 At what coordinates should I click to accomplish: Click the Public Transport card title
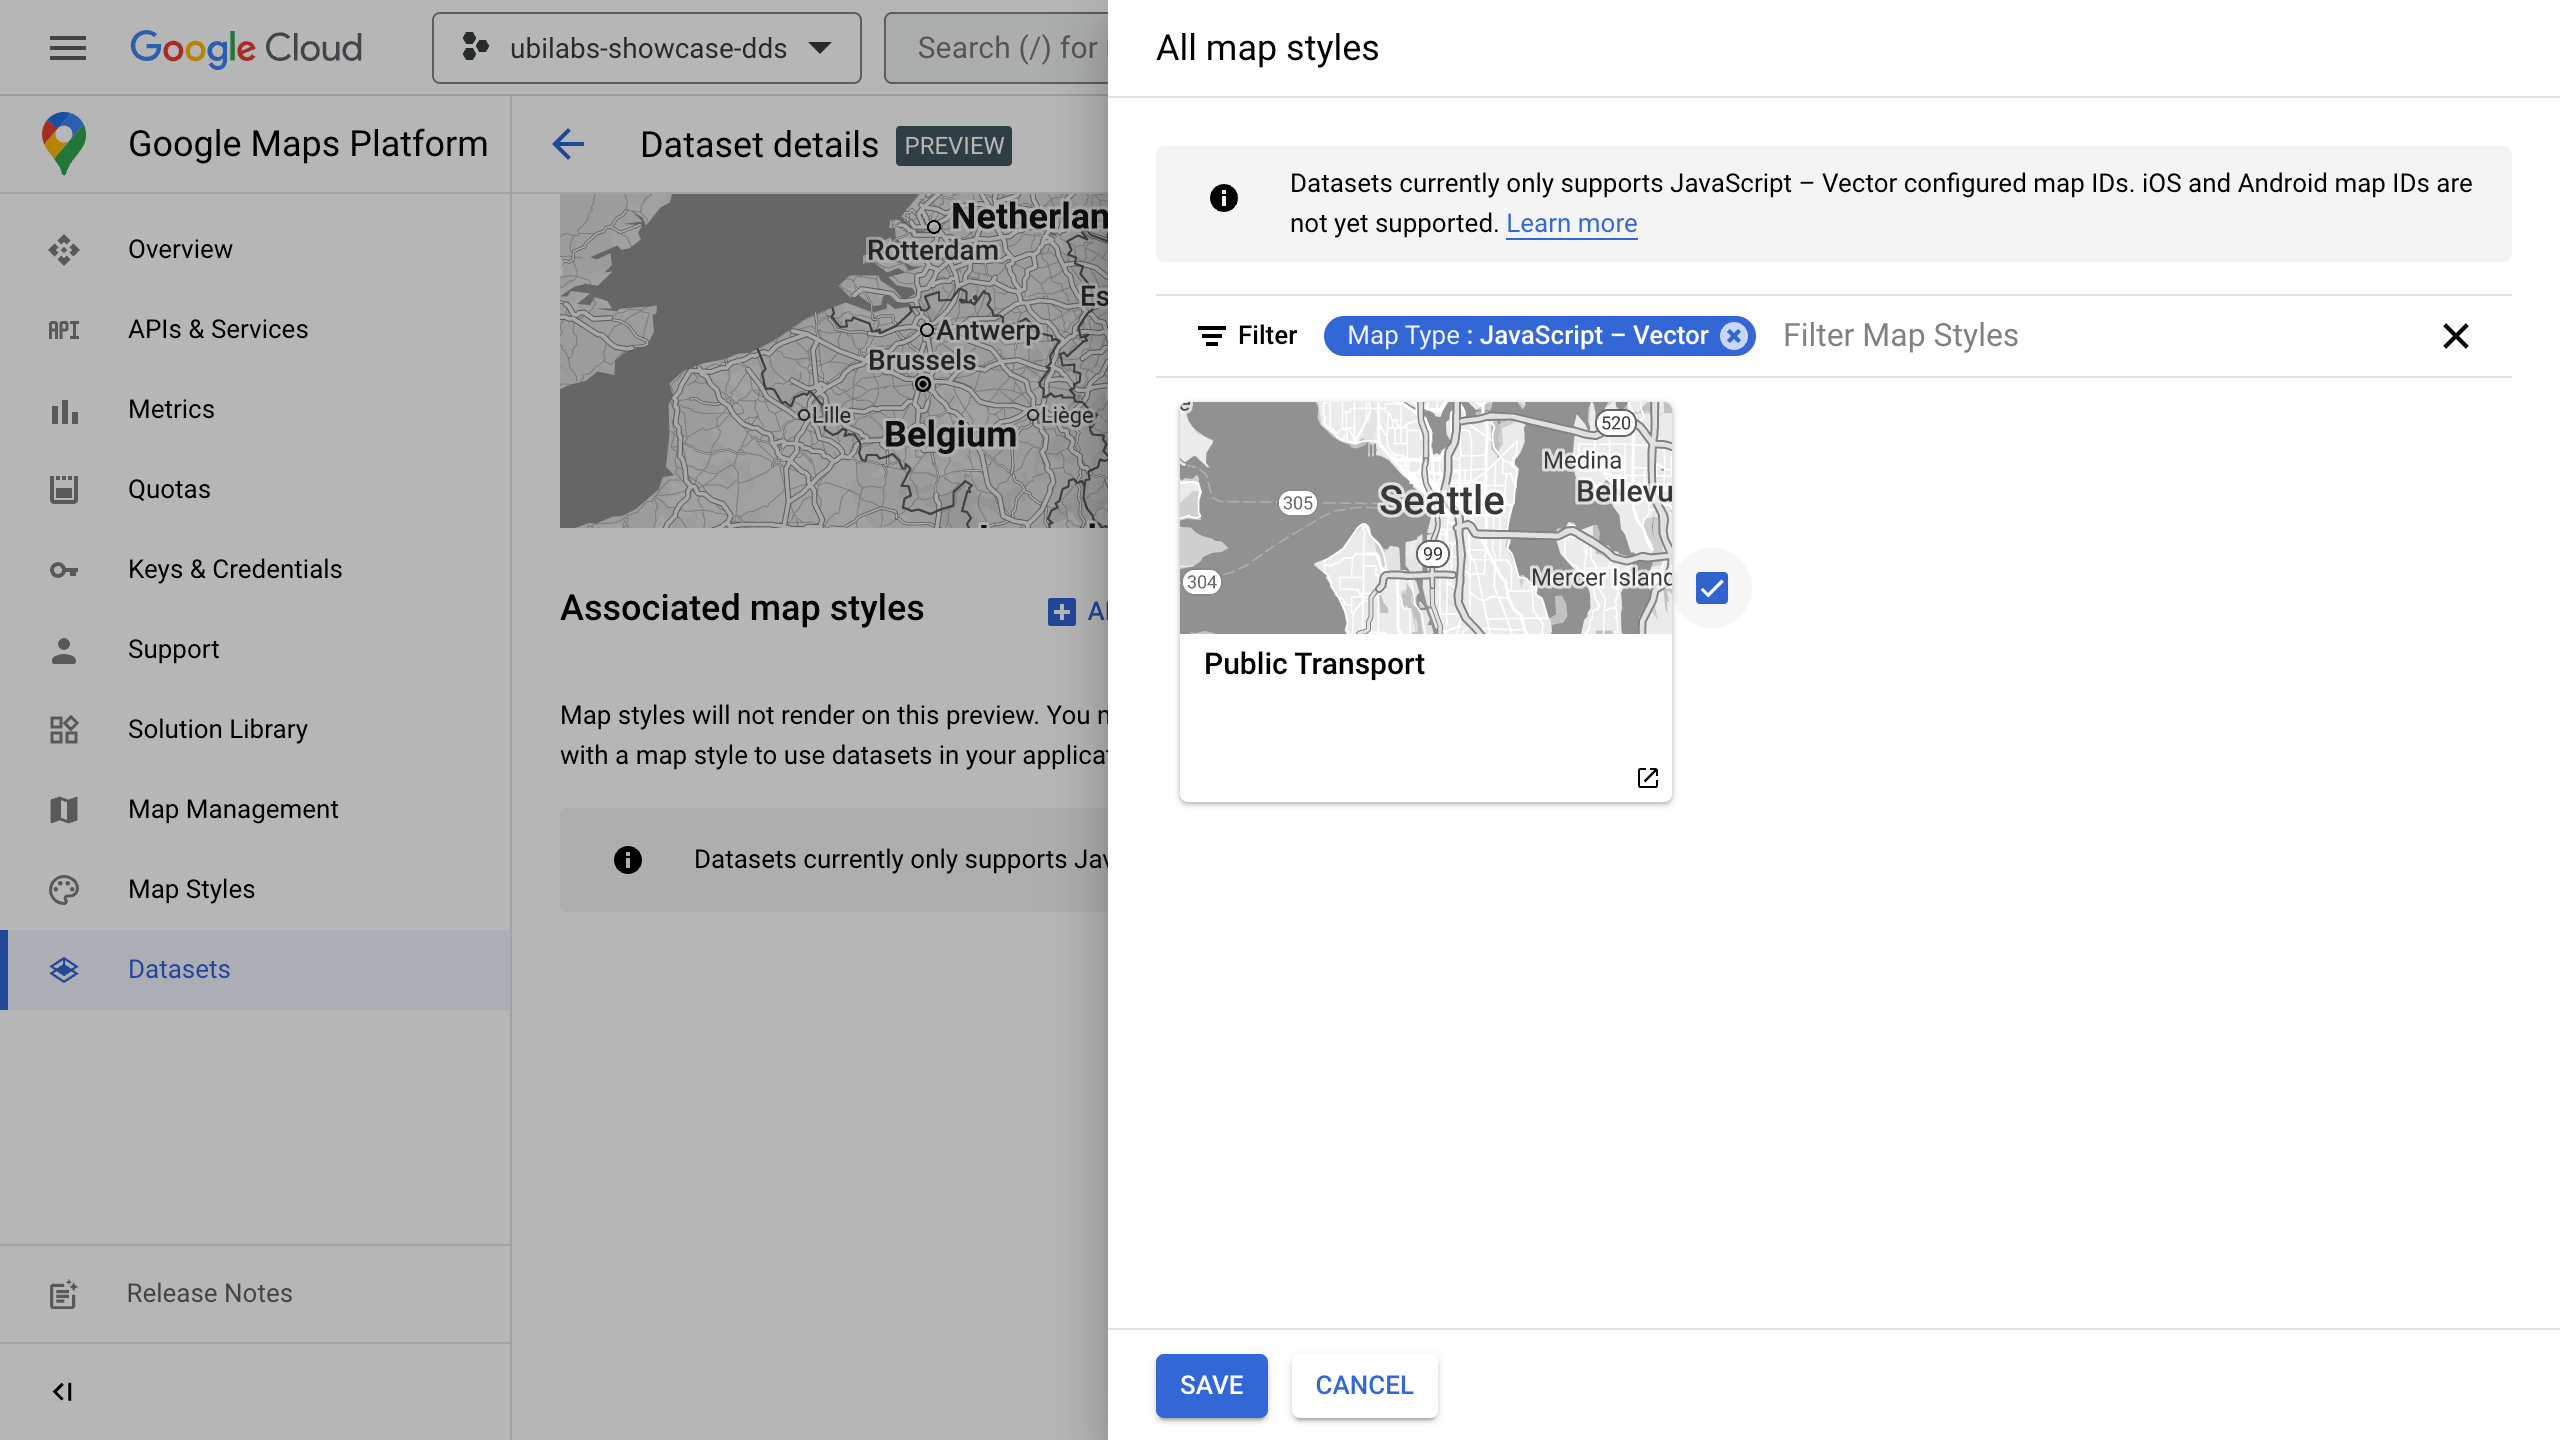pos(1313,663)
